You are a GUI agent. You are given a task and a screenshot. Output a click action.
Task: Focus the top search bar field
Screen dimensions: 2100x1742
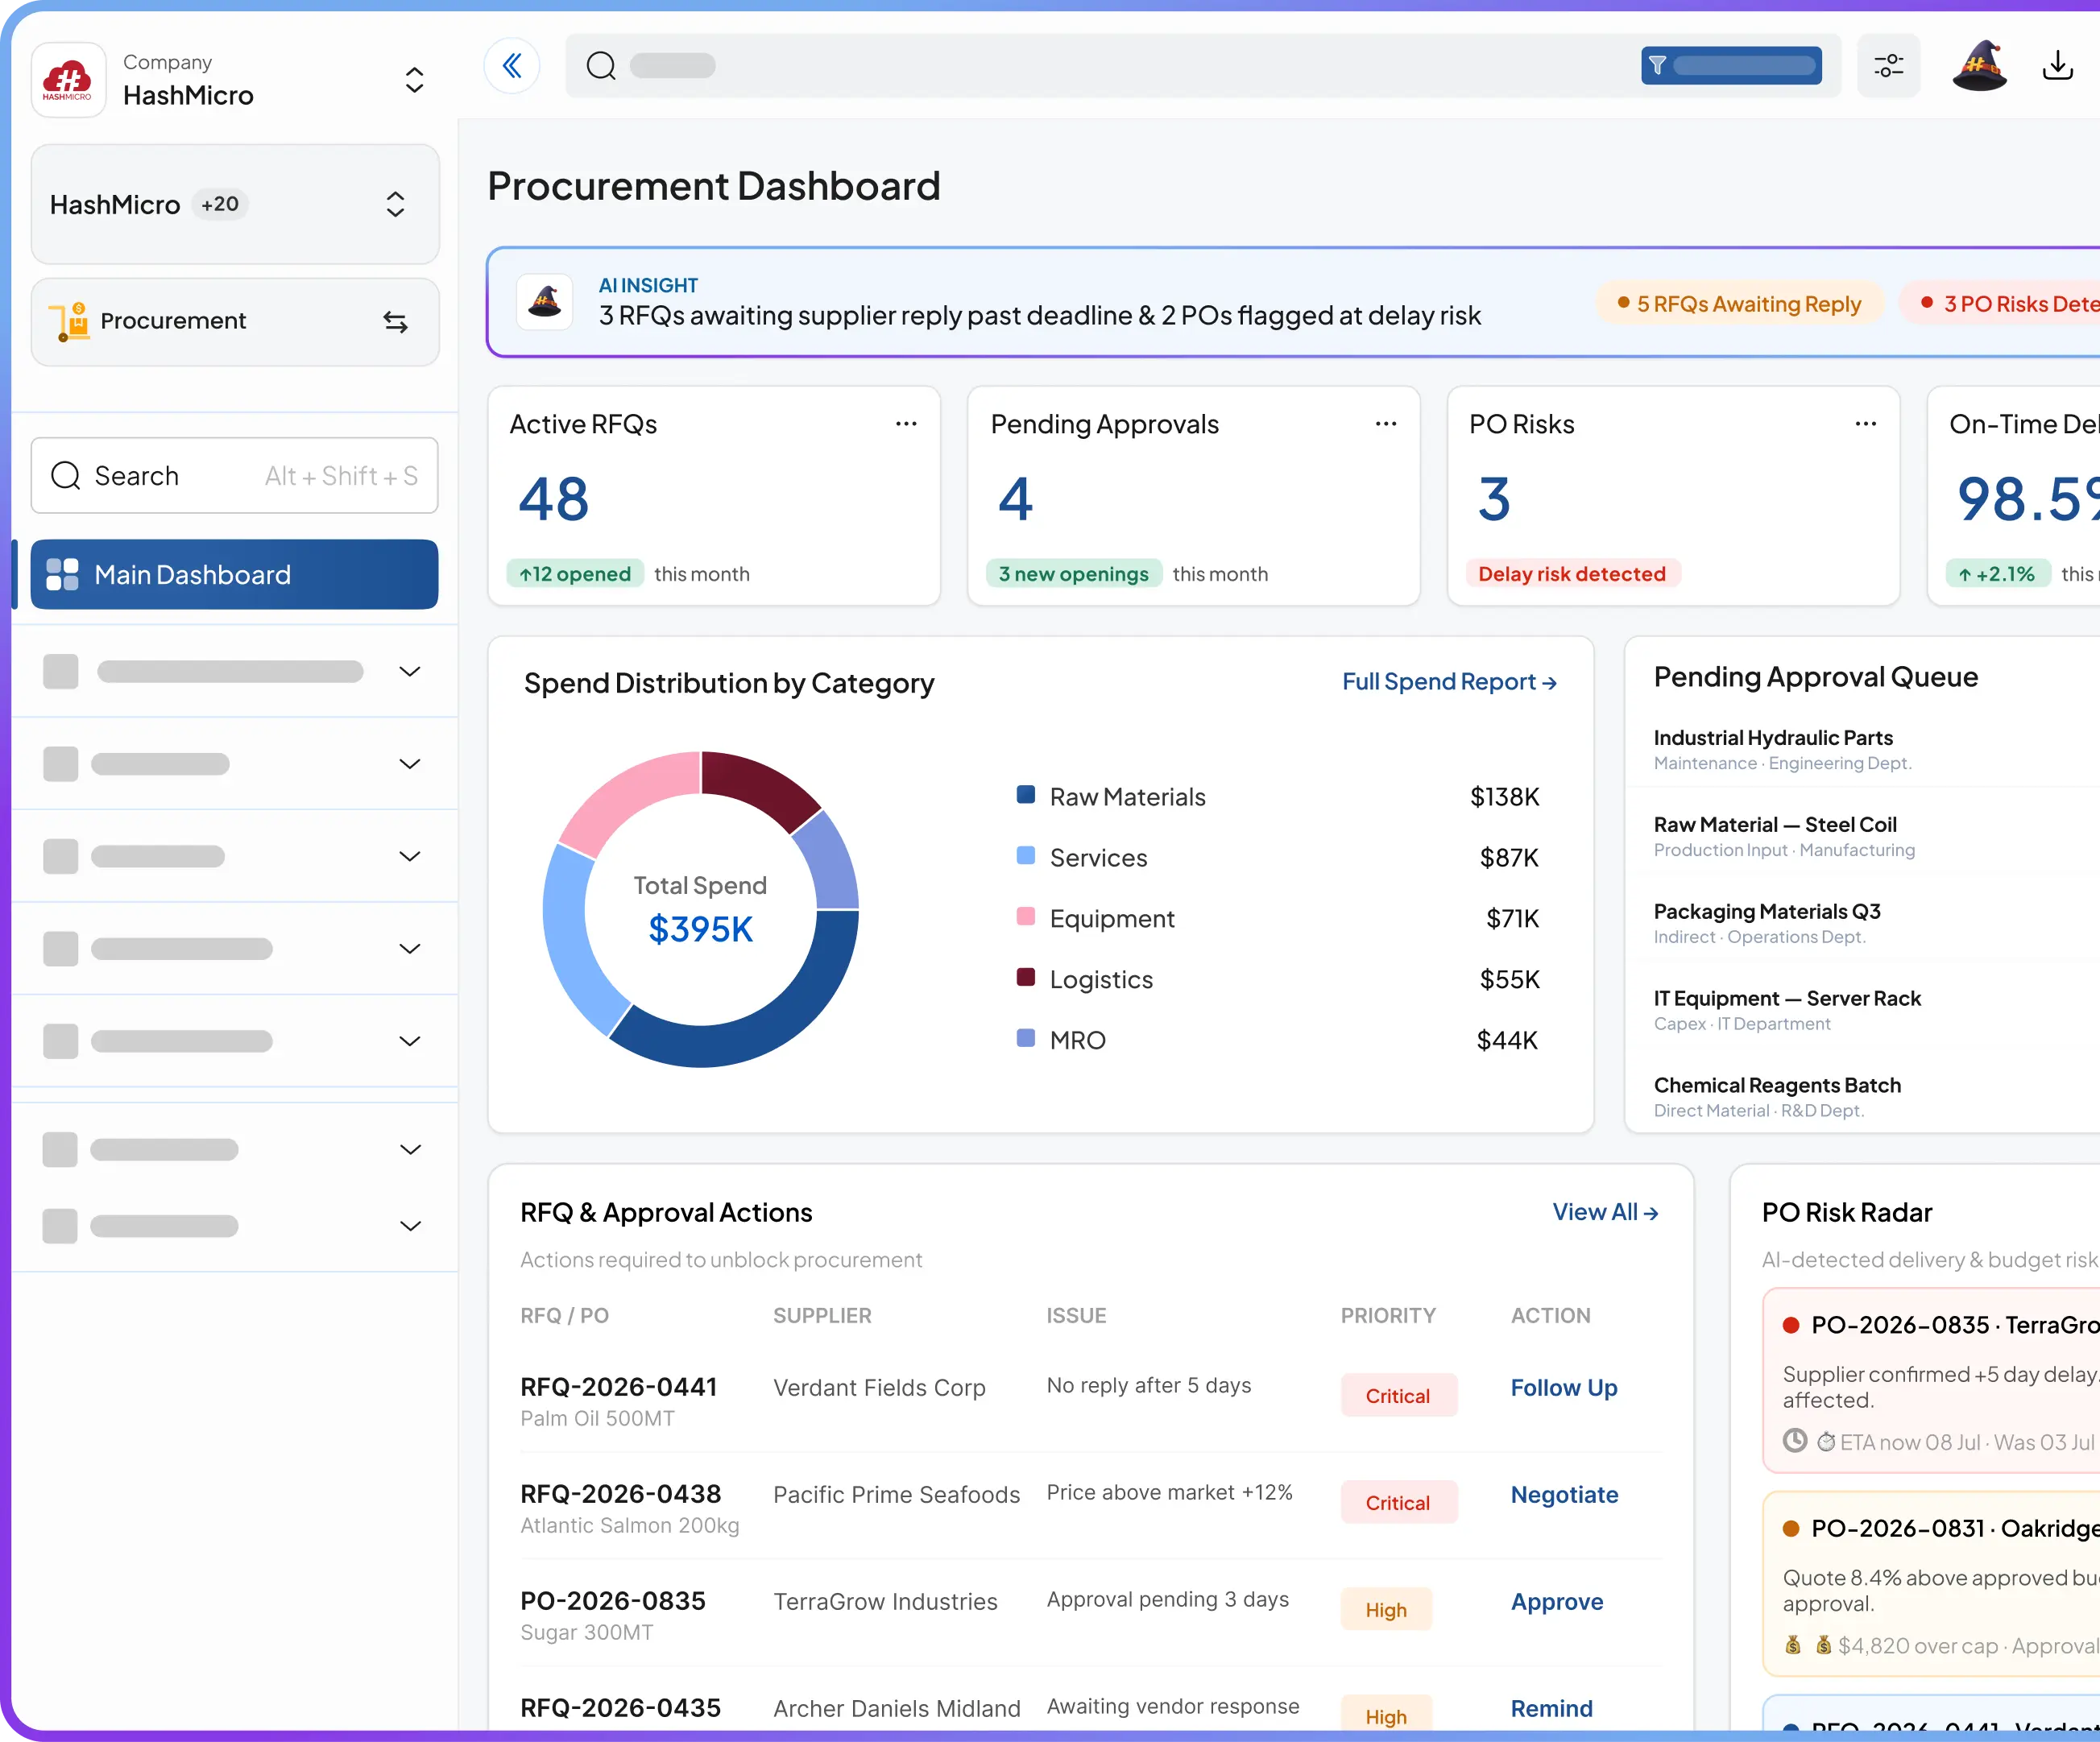(1203, 66)
